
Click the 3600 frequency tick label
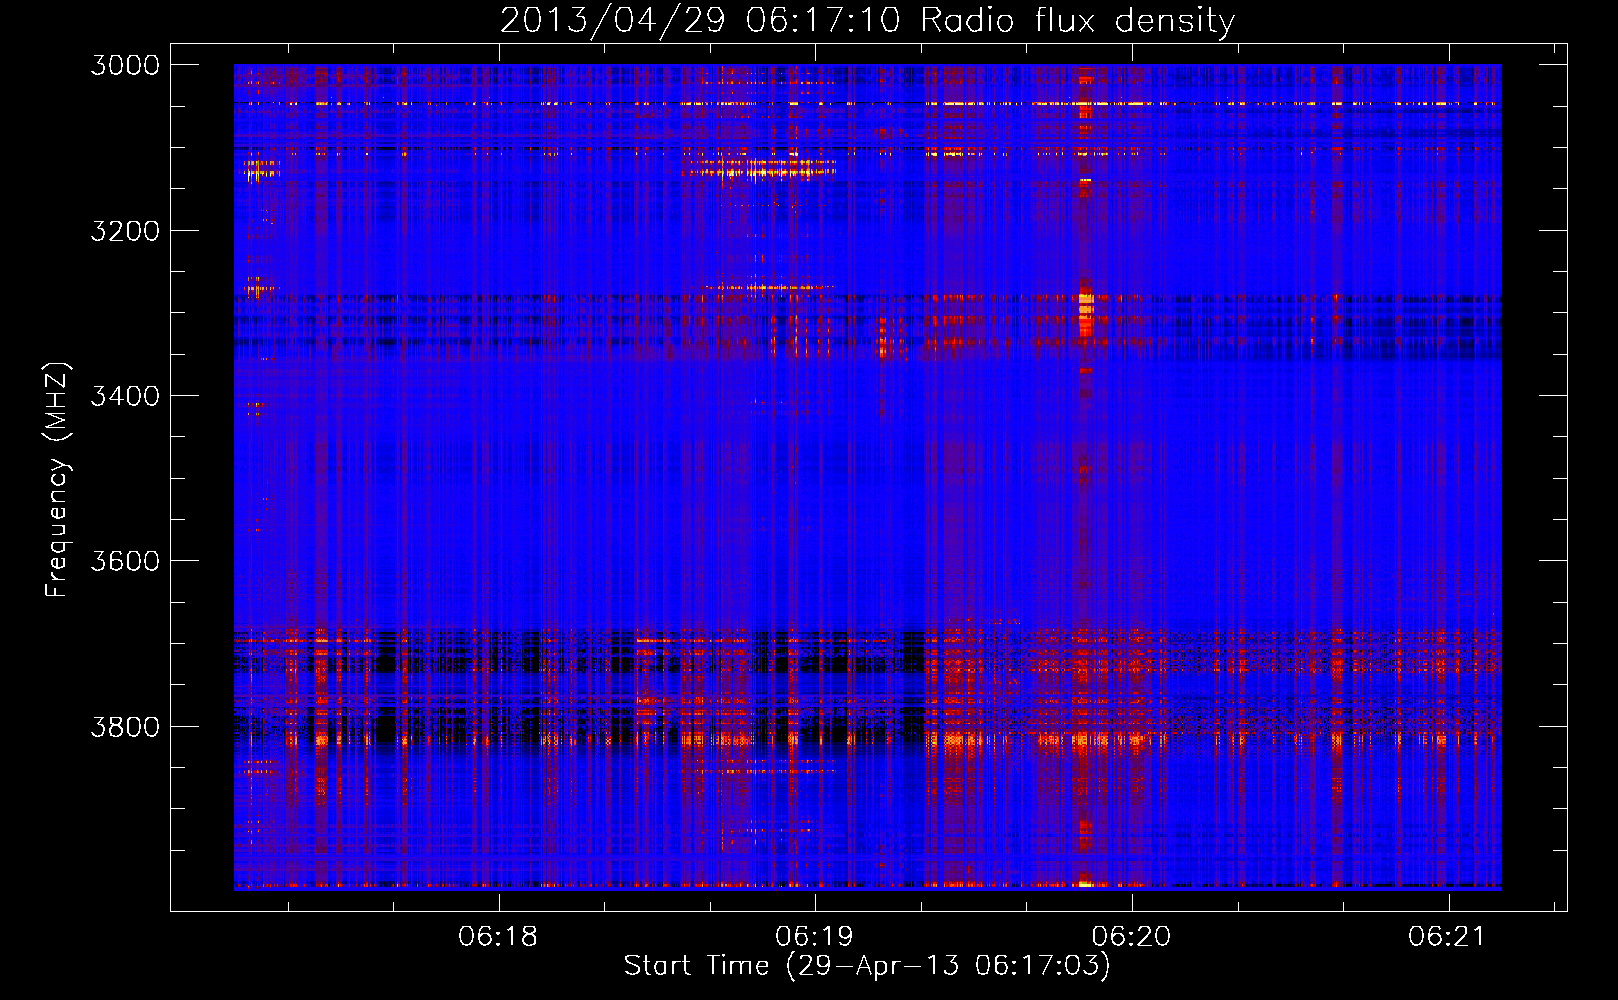coord(125,561)
